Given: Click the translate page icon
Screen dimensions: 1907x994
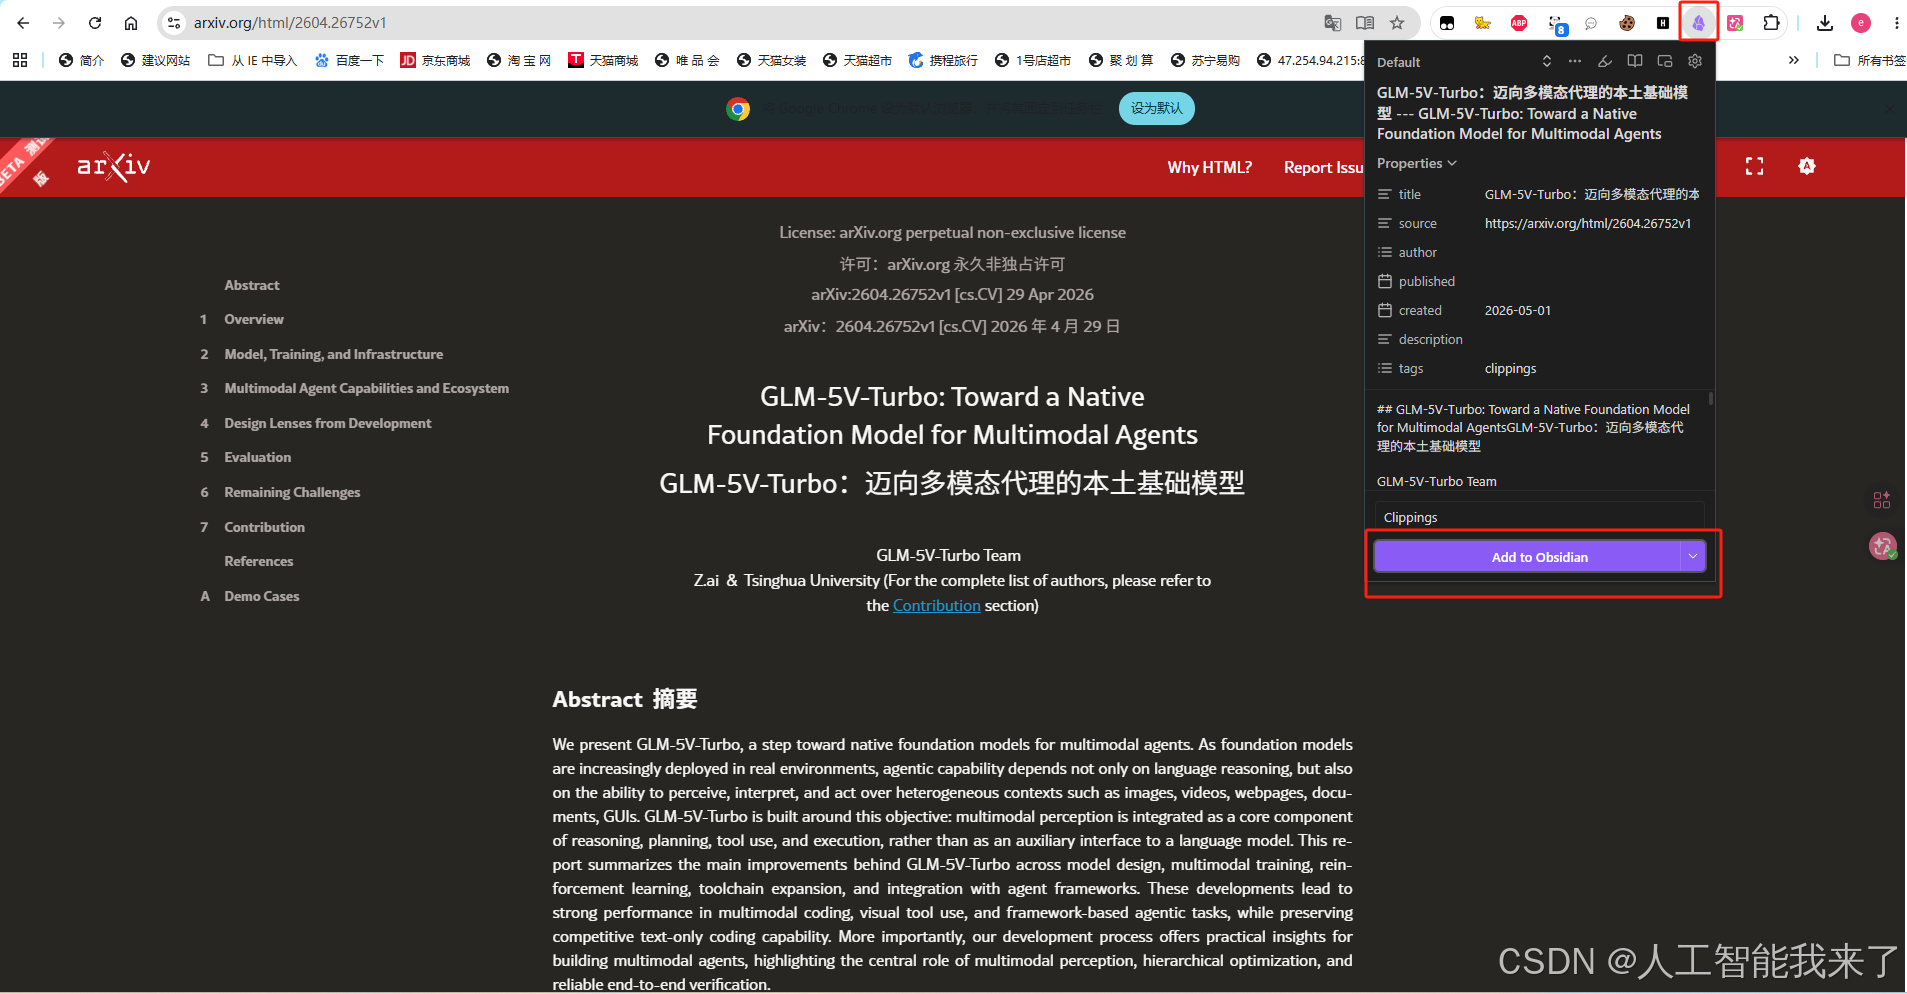Looking at the screenshot, I should coord(1332,23).
